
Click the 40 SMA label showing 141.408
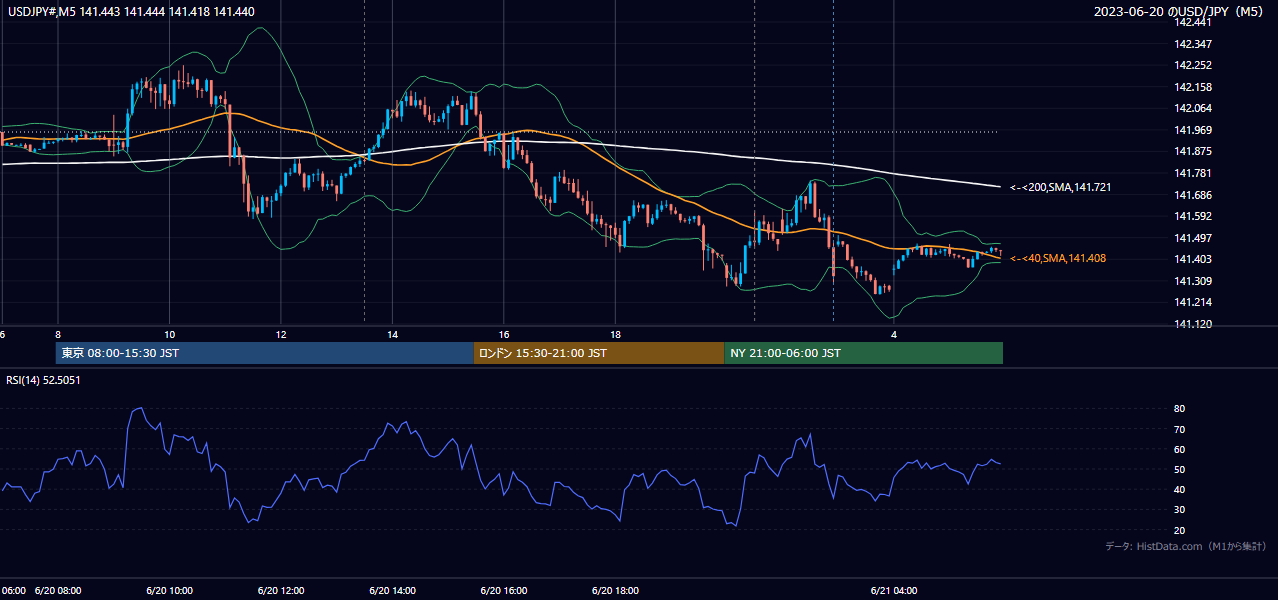(1058, 258)
